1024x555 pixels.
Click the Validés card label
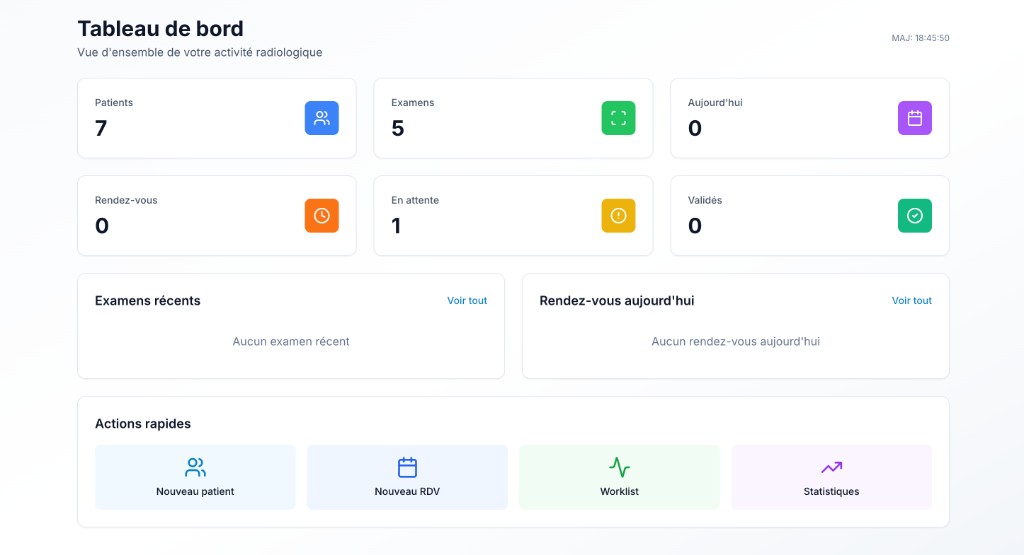[705, 200]
